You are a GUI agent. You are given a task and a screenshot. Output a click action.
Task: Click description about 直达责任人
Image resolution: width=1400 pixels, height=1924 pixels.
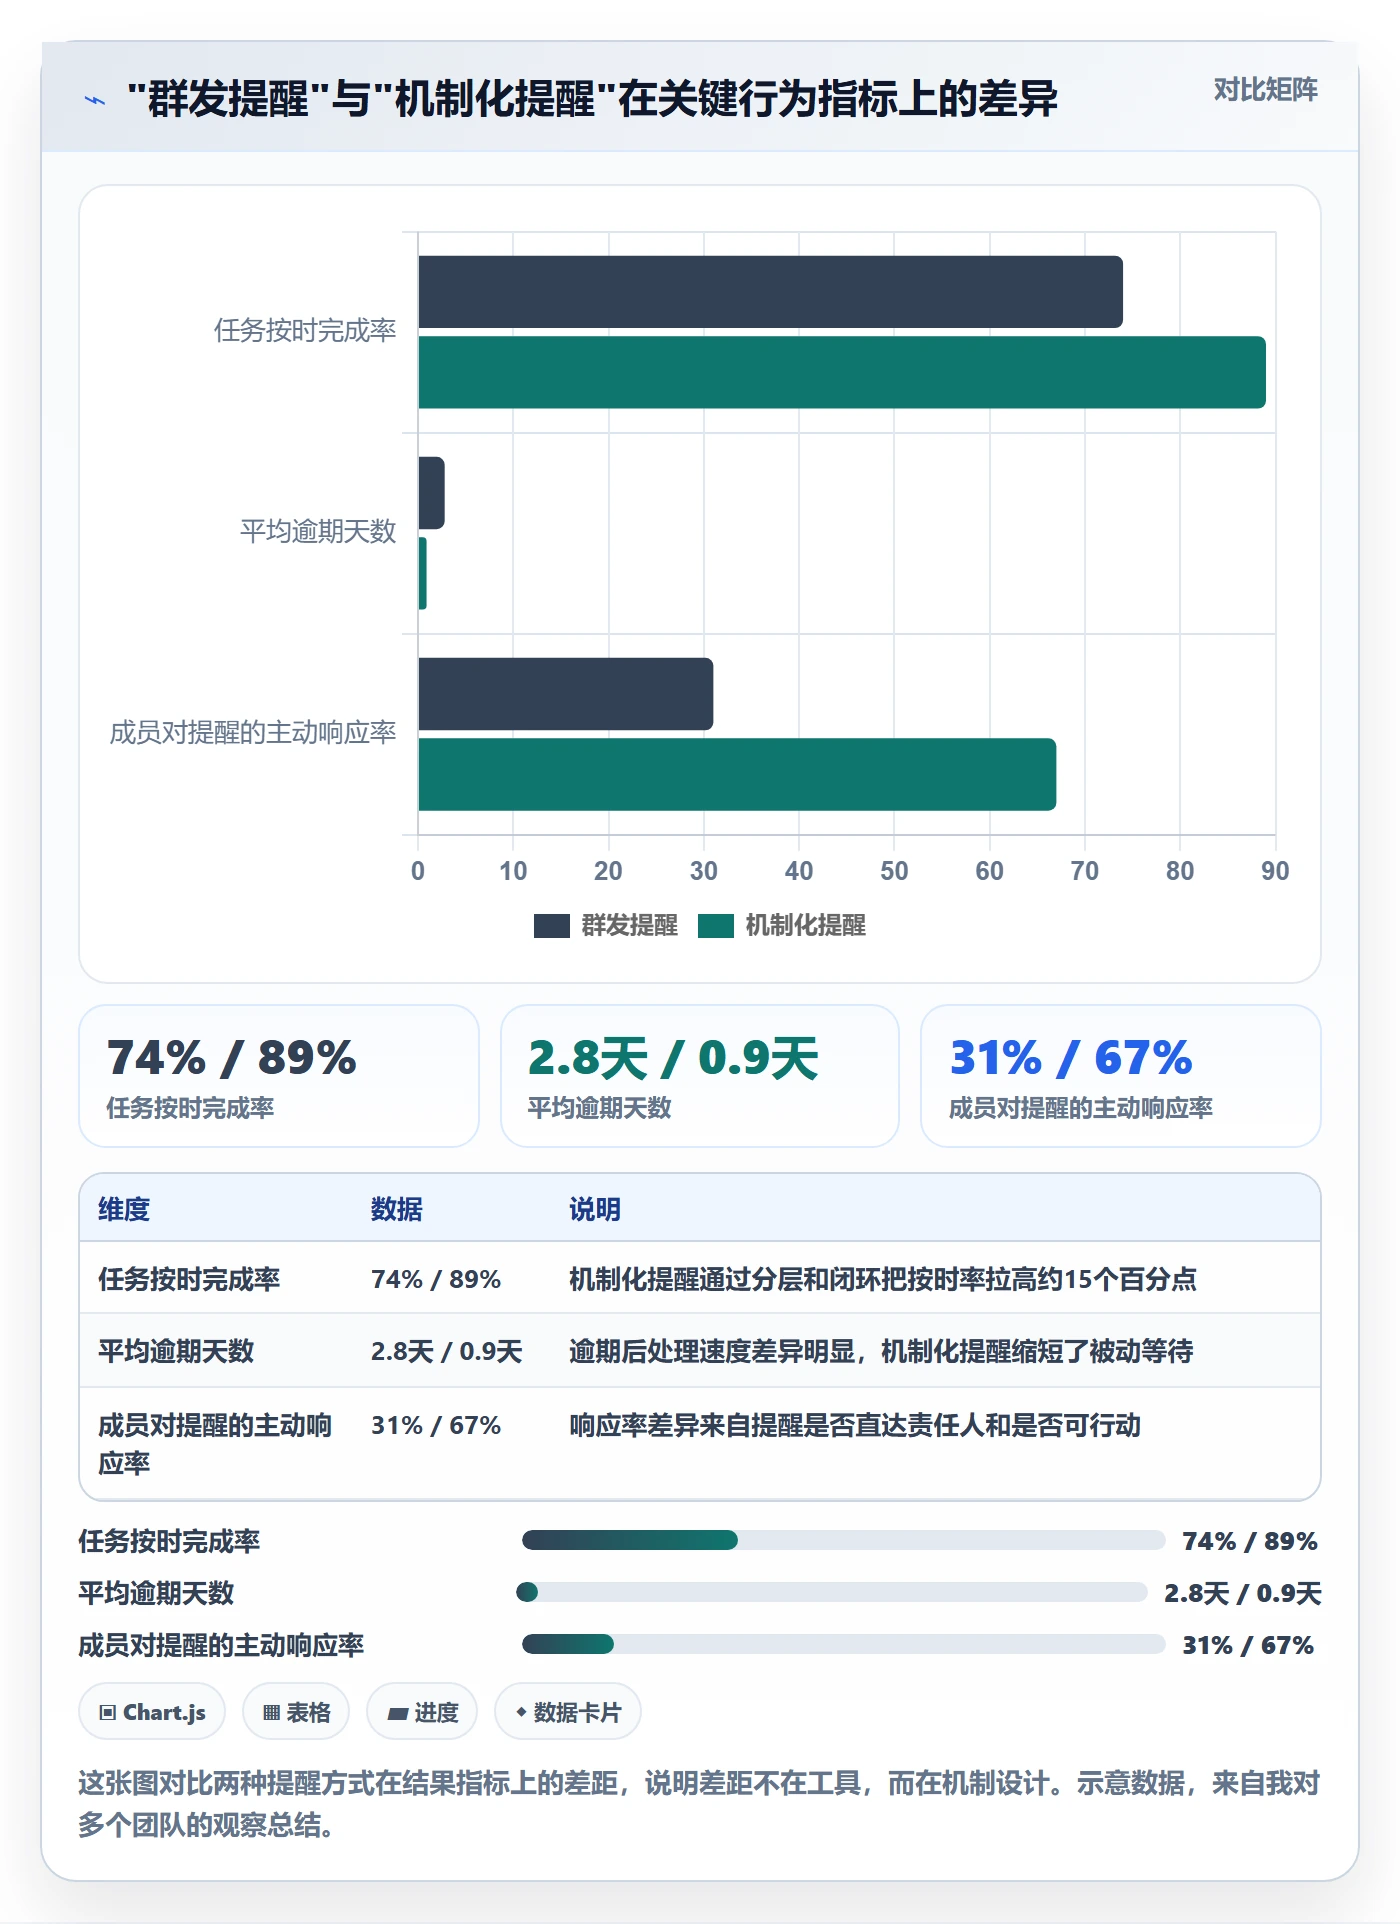(855, 1425)
